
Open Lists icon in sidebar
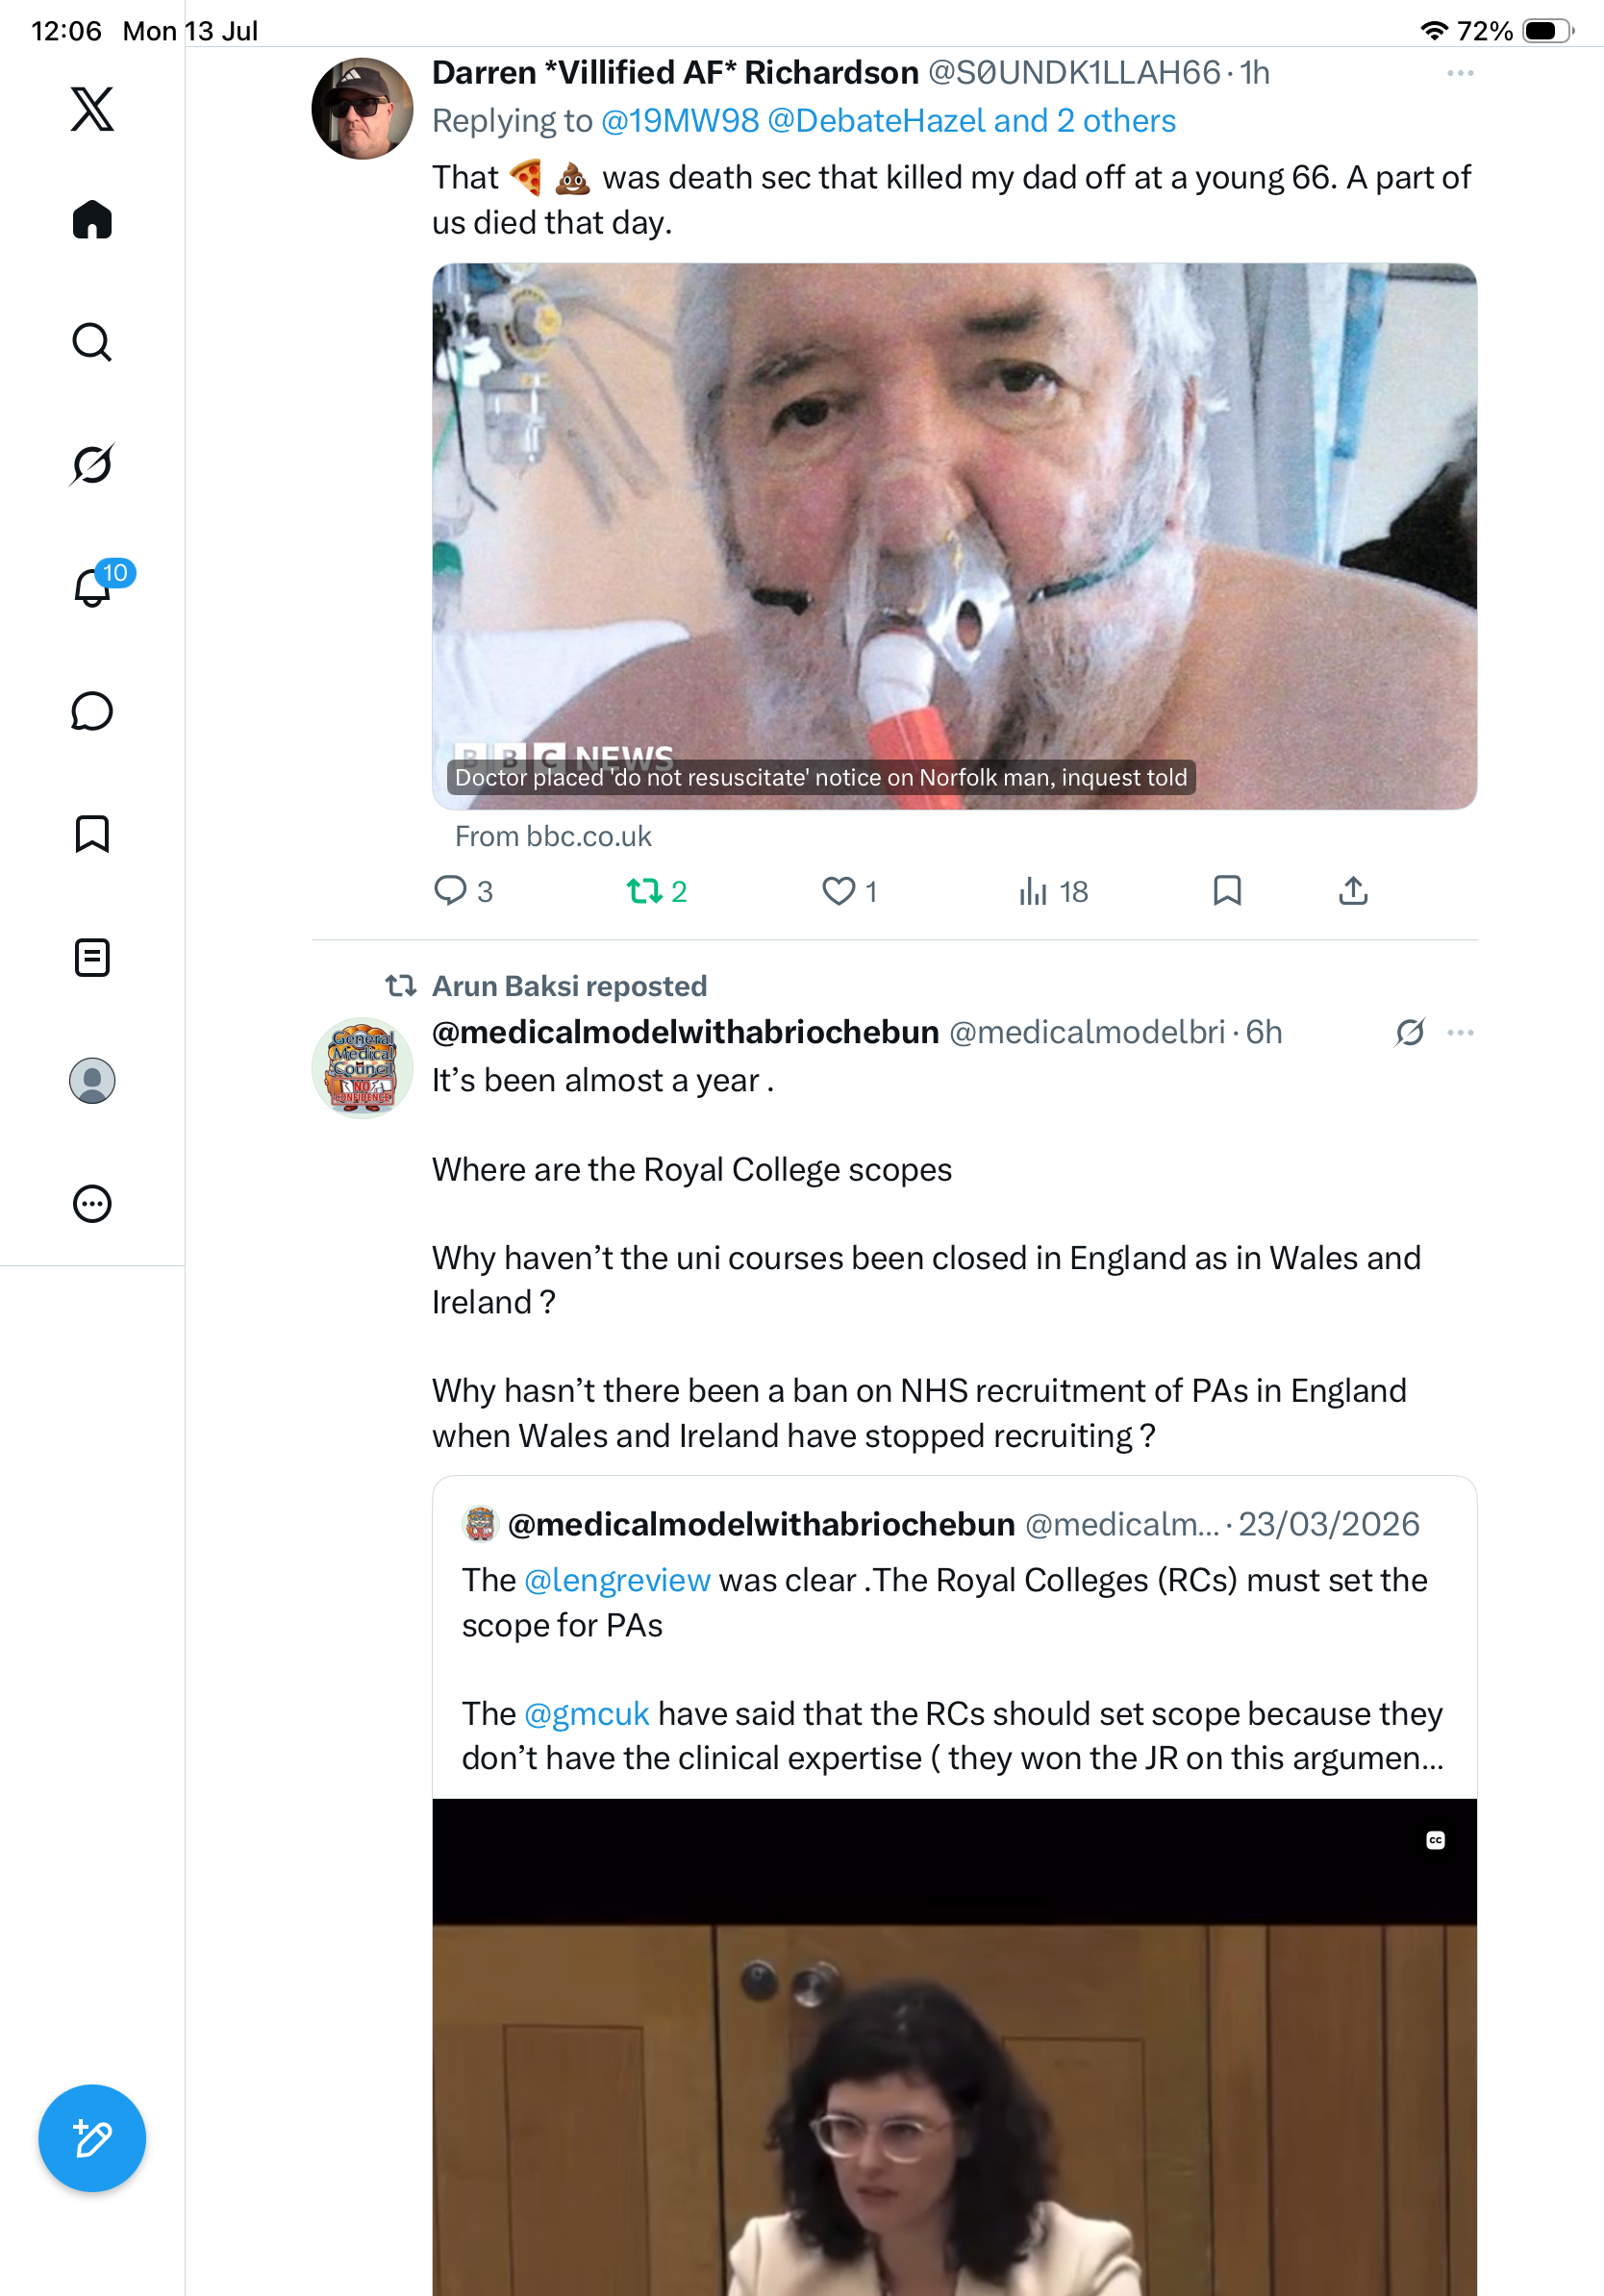[x=92, y=957]
